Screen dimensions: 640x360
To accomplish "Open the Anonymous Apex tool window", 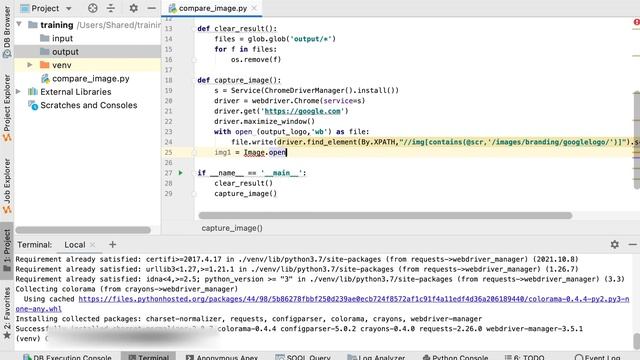I will [222, 357].
